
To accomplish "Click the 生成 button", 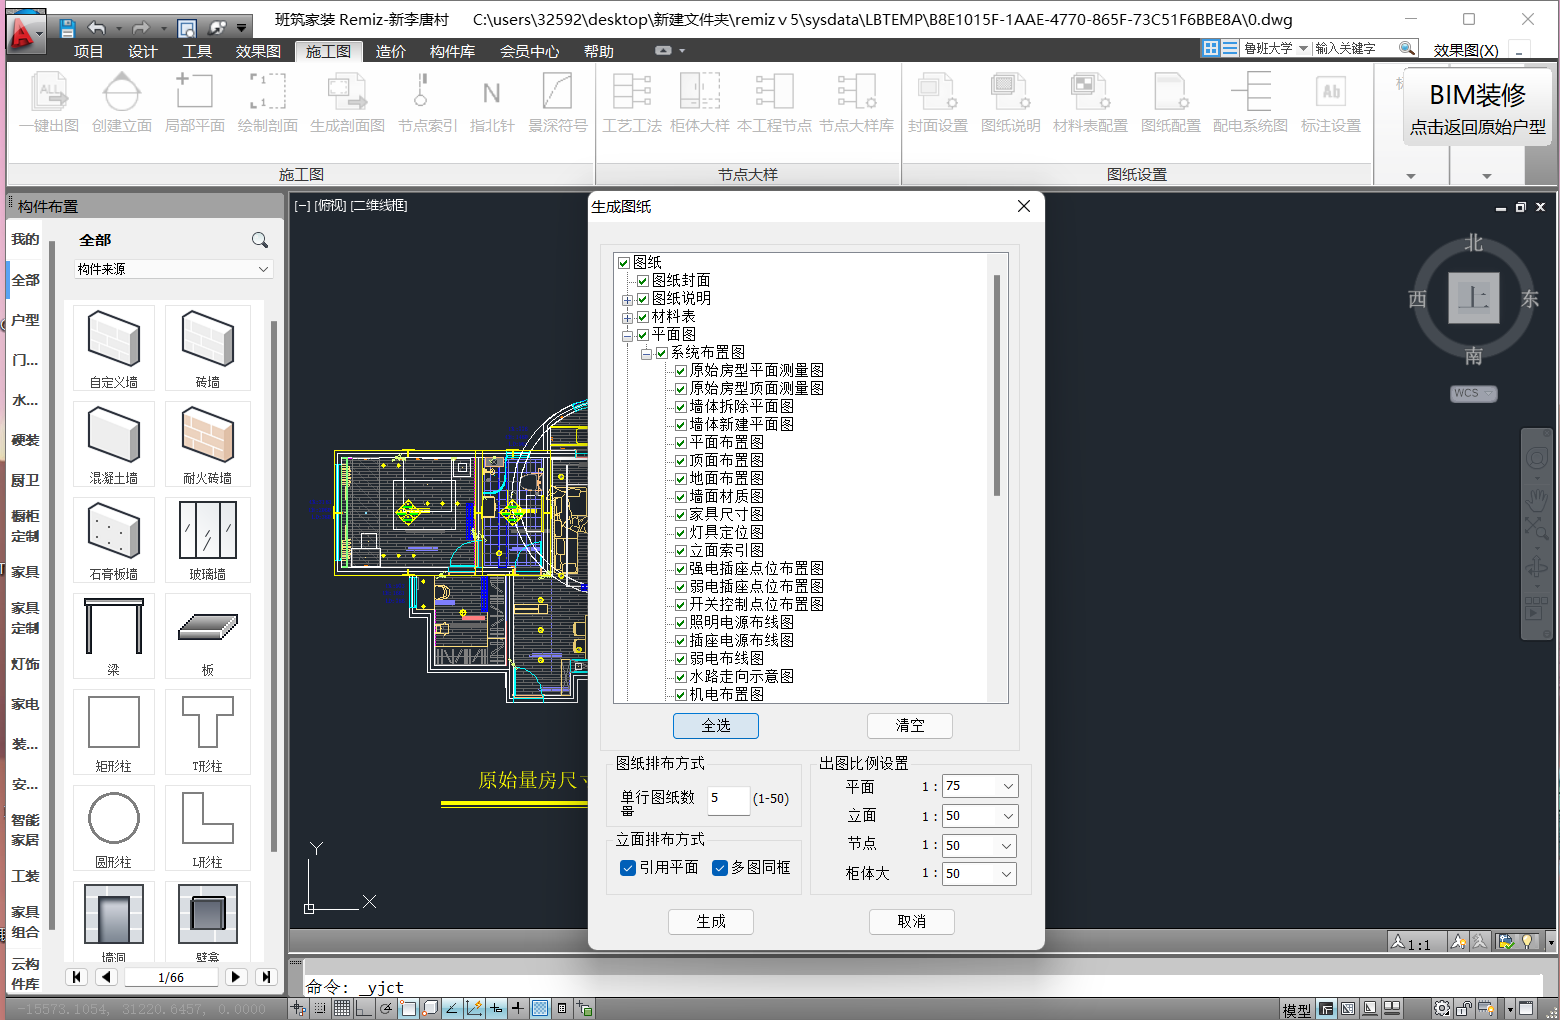I will tap(711, 922).
